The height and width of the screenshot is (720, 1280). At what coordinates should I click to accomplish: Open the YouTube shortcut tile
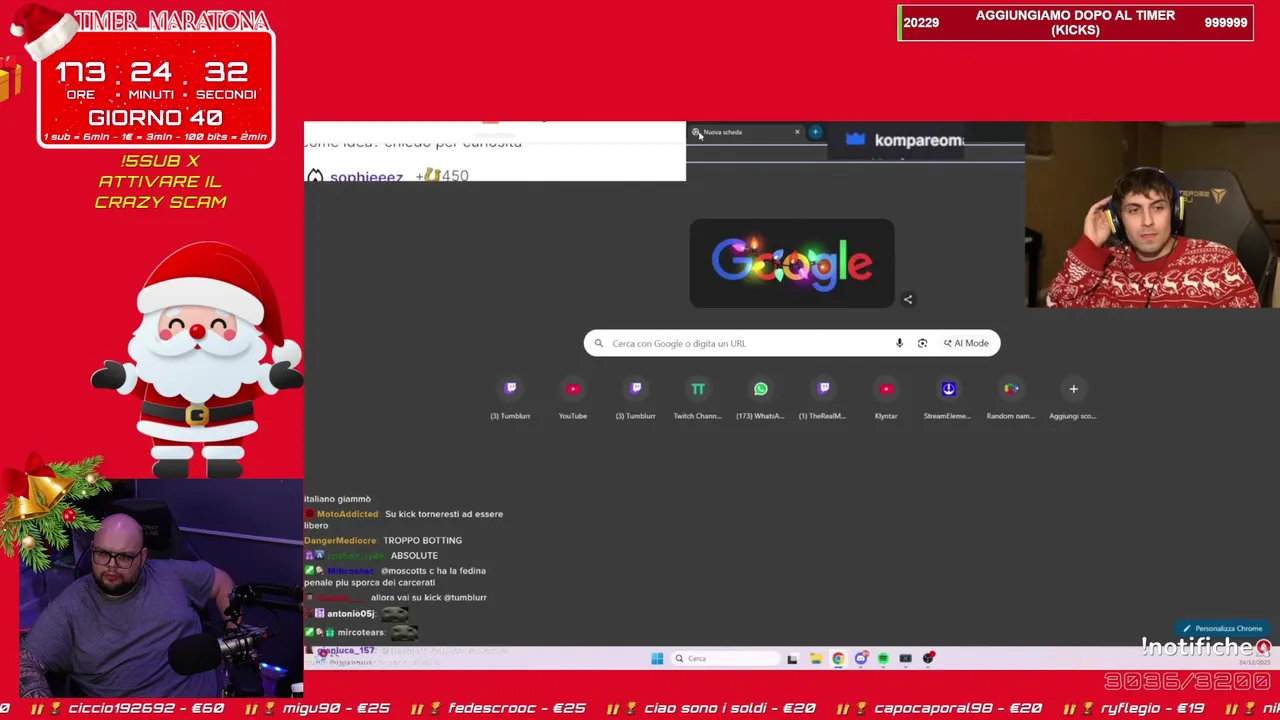pyautogui.click(x=573, y=397)
